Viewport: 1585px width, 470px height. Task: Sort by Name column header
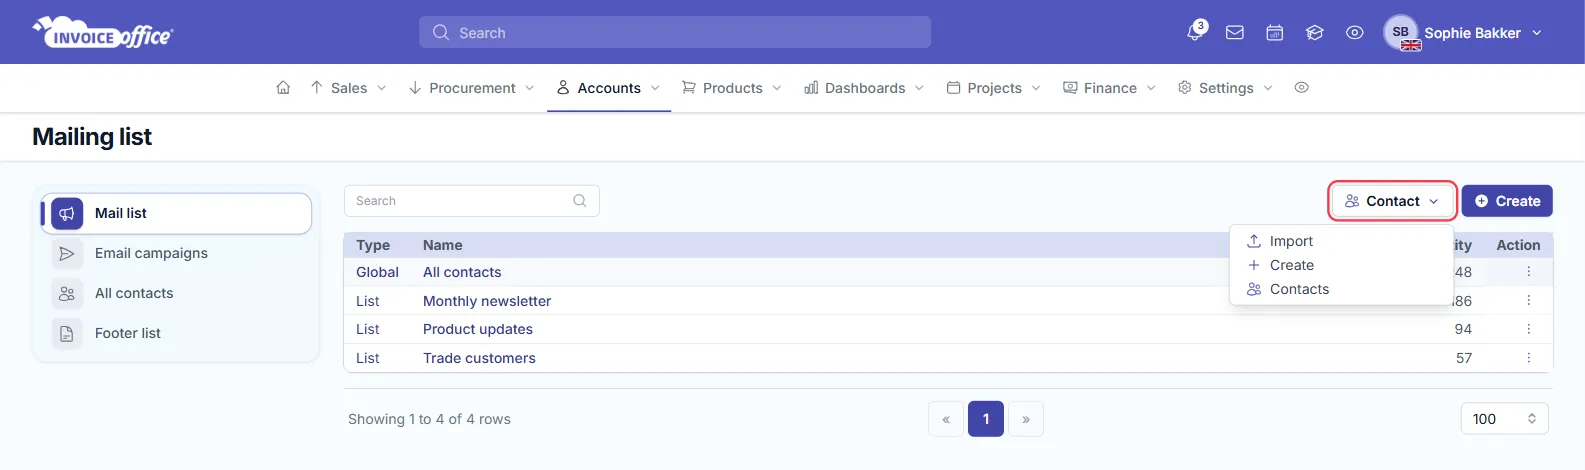(443, 245)
